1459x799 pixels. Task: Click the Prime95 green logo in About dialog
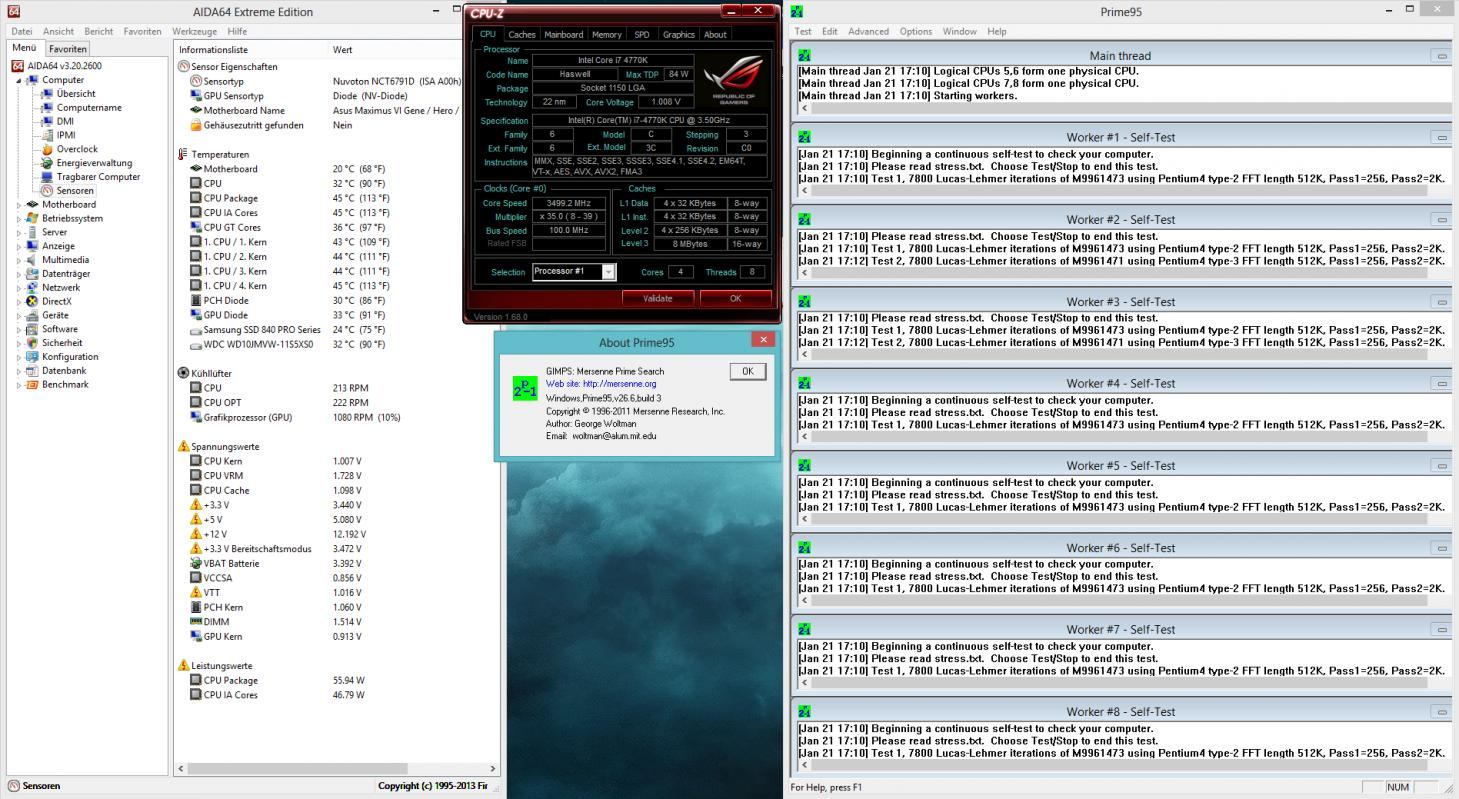[x=525, y=388]
